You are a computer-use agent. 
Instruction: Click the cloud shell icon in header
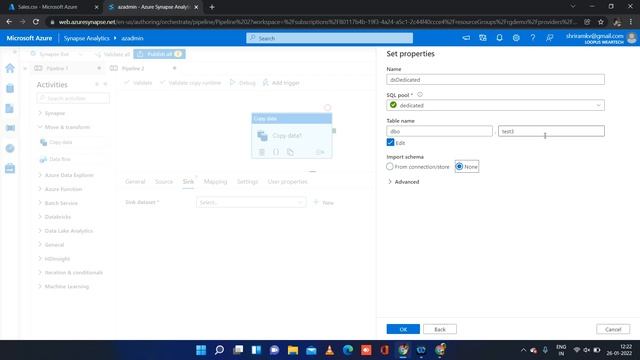click(x=466, y=38)
